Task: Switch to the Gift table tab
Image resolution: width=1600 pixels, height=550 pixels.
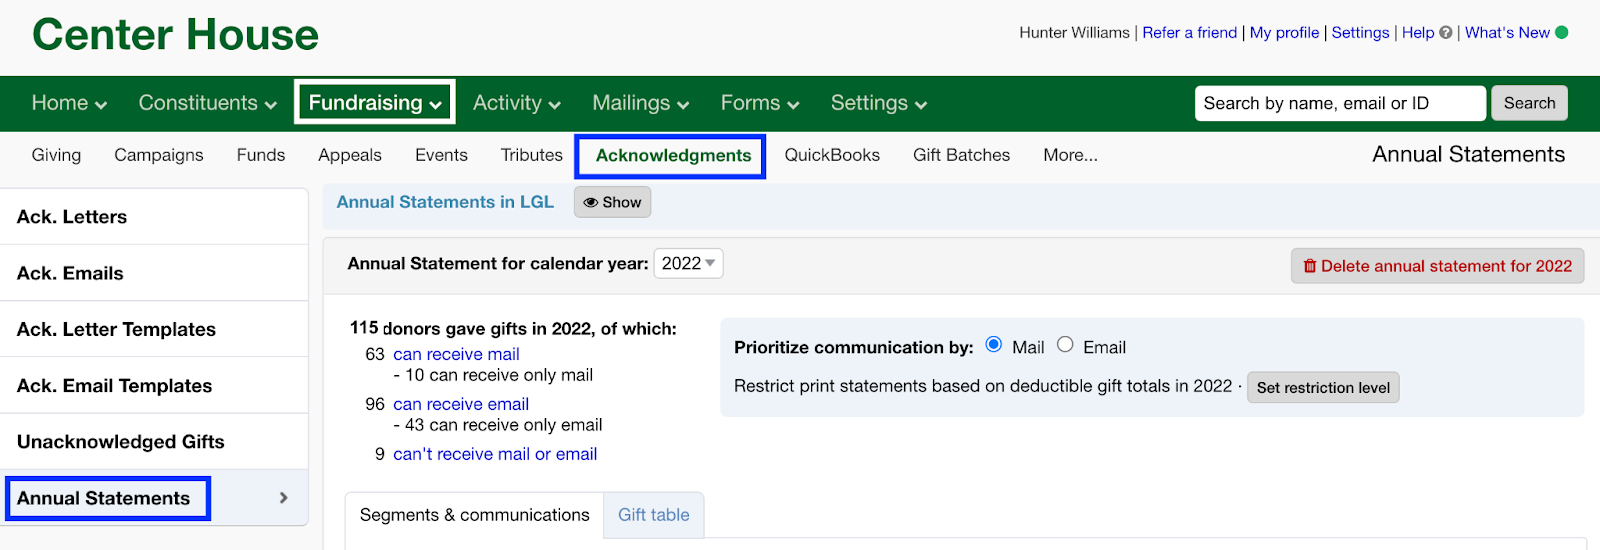Action: coord(654,515)
